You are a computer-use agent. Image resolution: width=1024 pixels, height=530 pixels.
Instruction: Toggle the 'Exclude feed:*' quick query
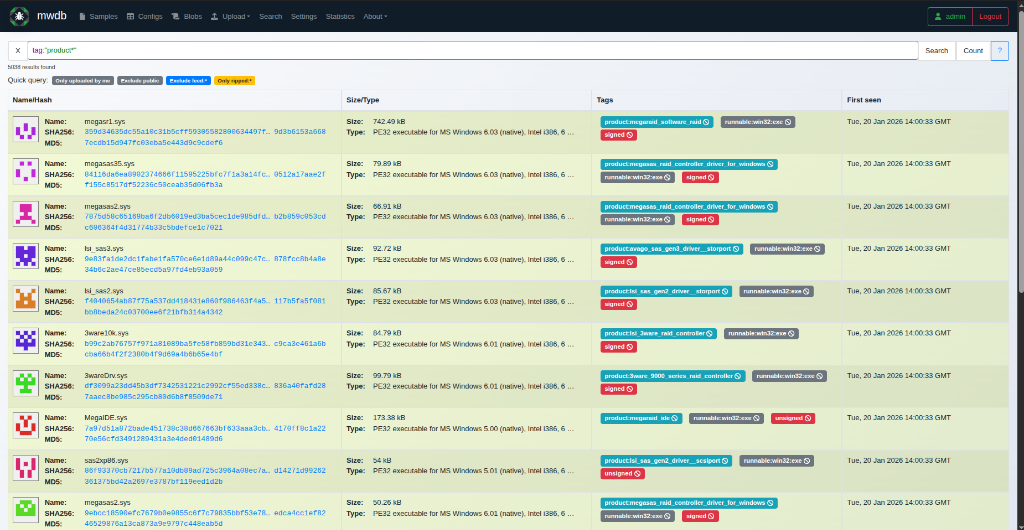pyautogui.click(x=188, y=80)
